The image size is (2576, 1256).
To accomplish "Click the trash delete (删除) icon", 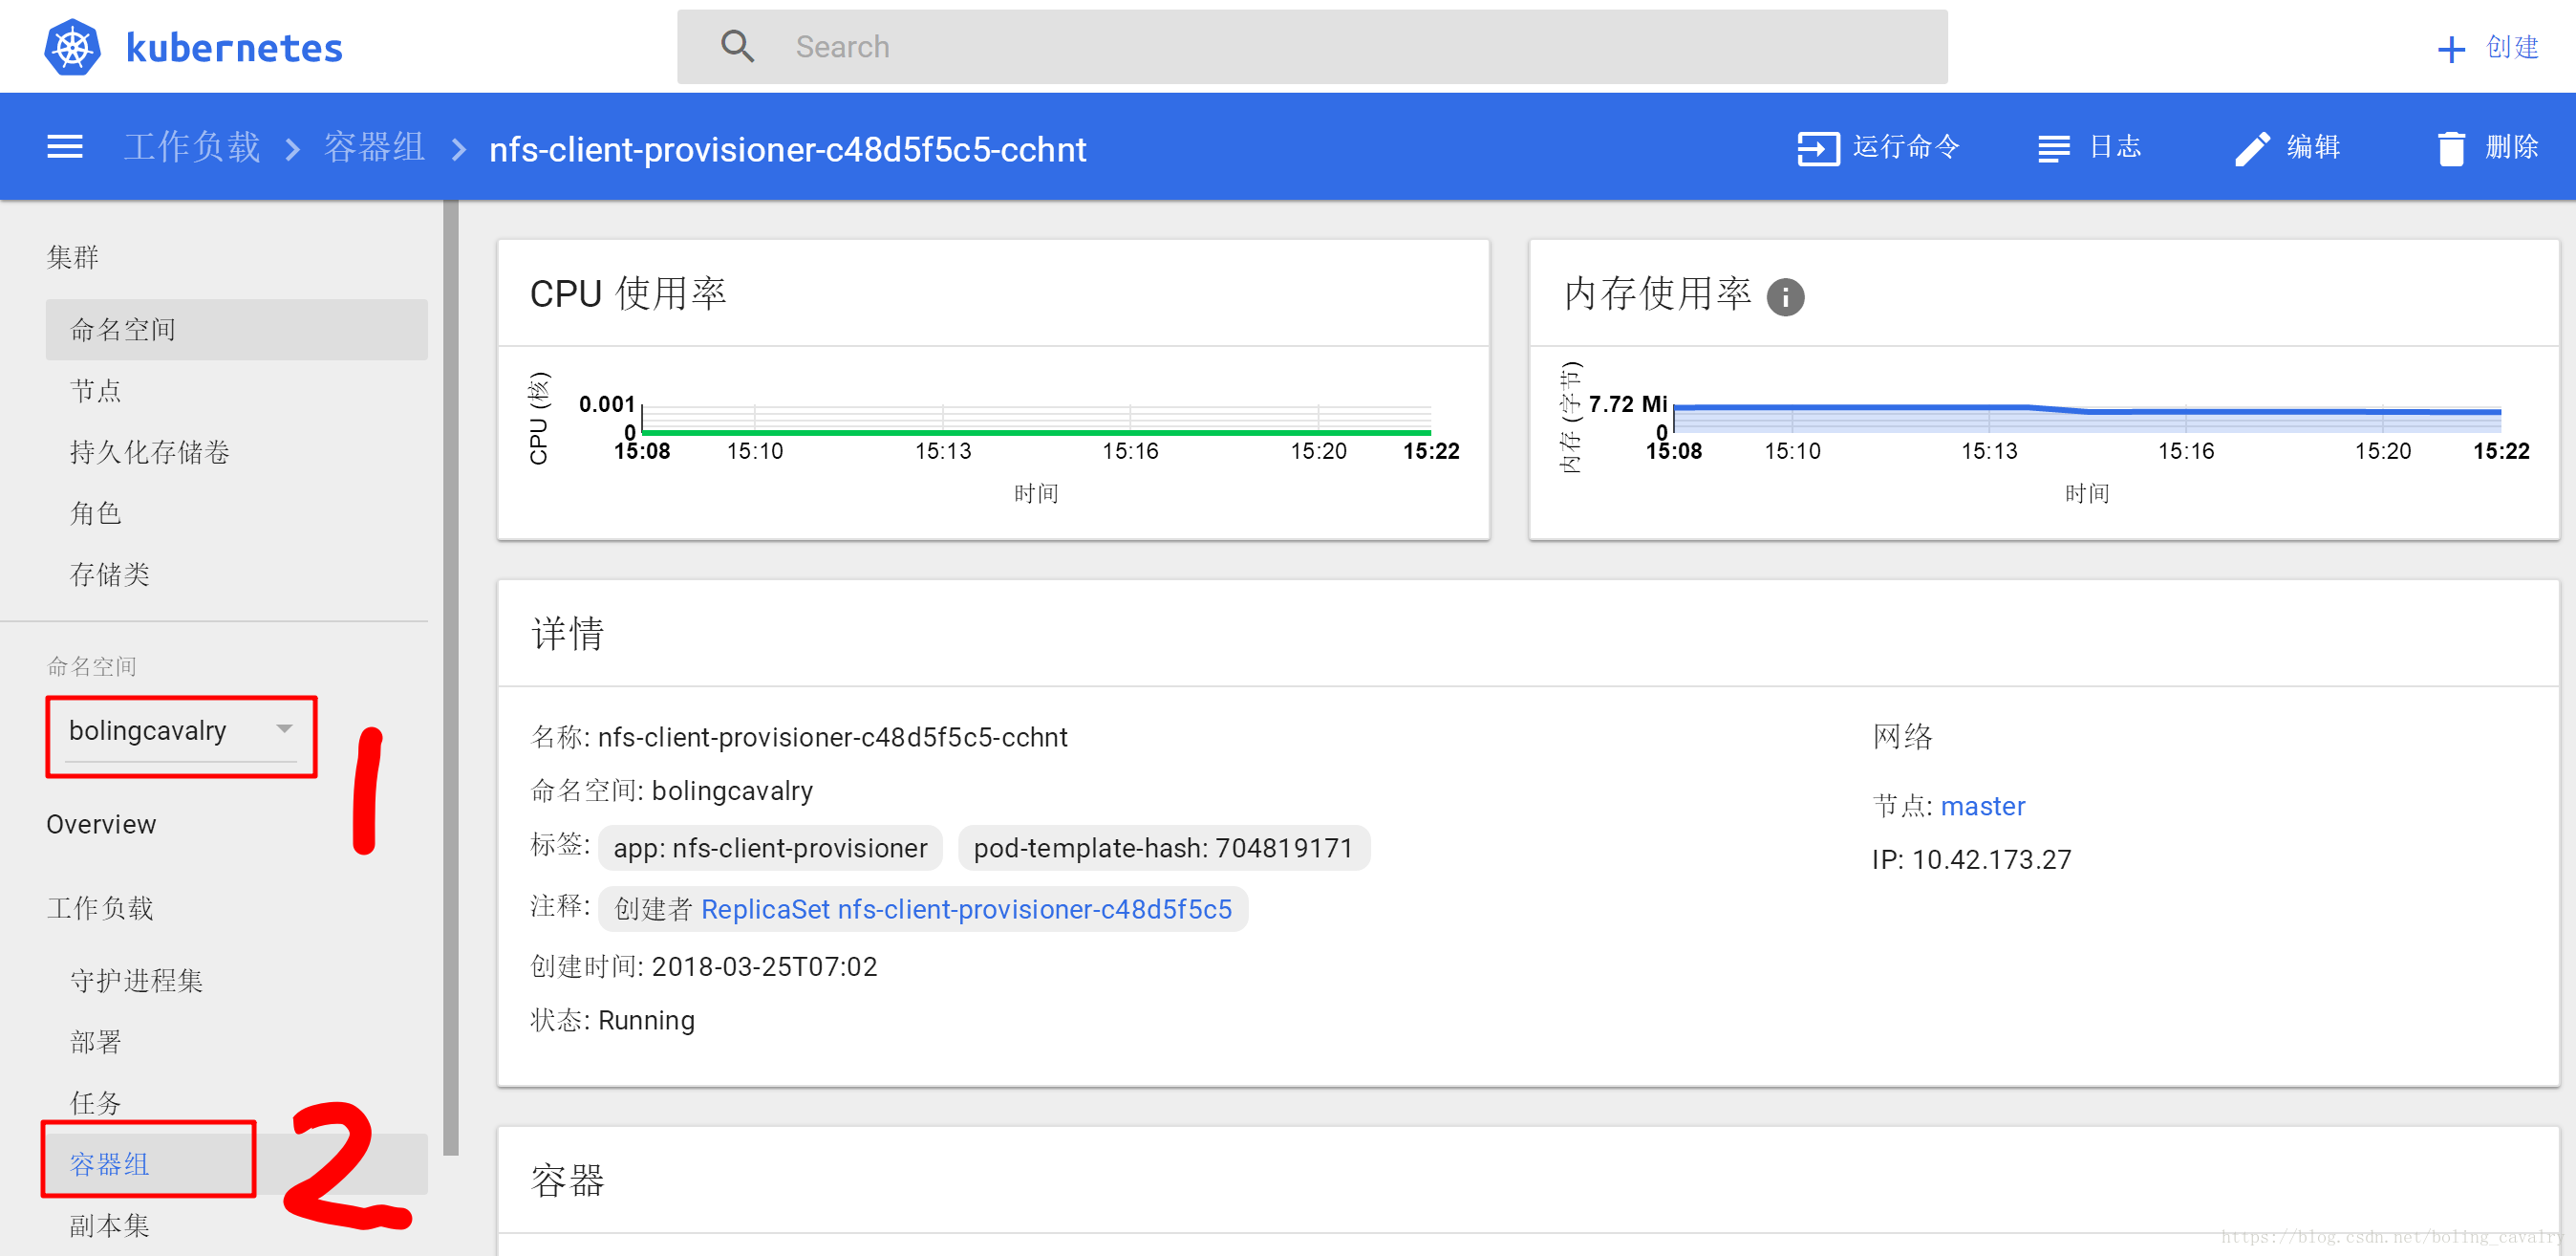I will pos(2450,148).
